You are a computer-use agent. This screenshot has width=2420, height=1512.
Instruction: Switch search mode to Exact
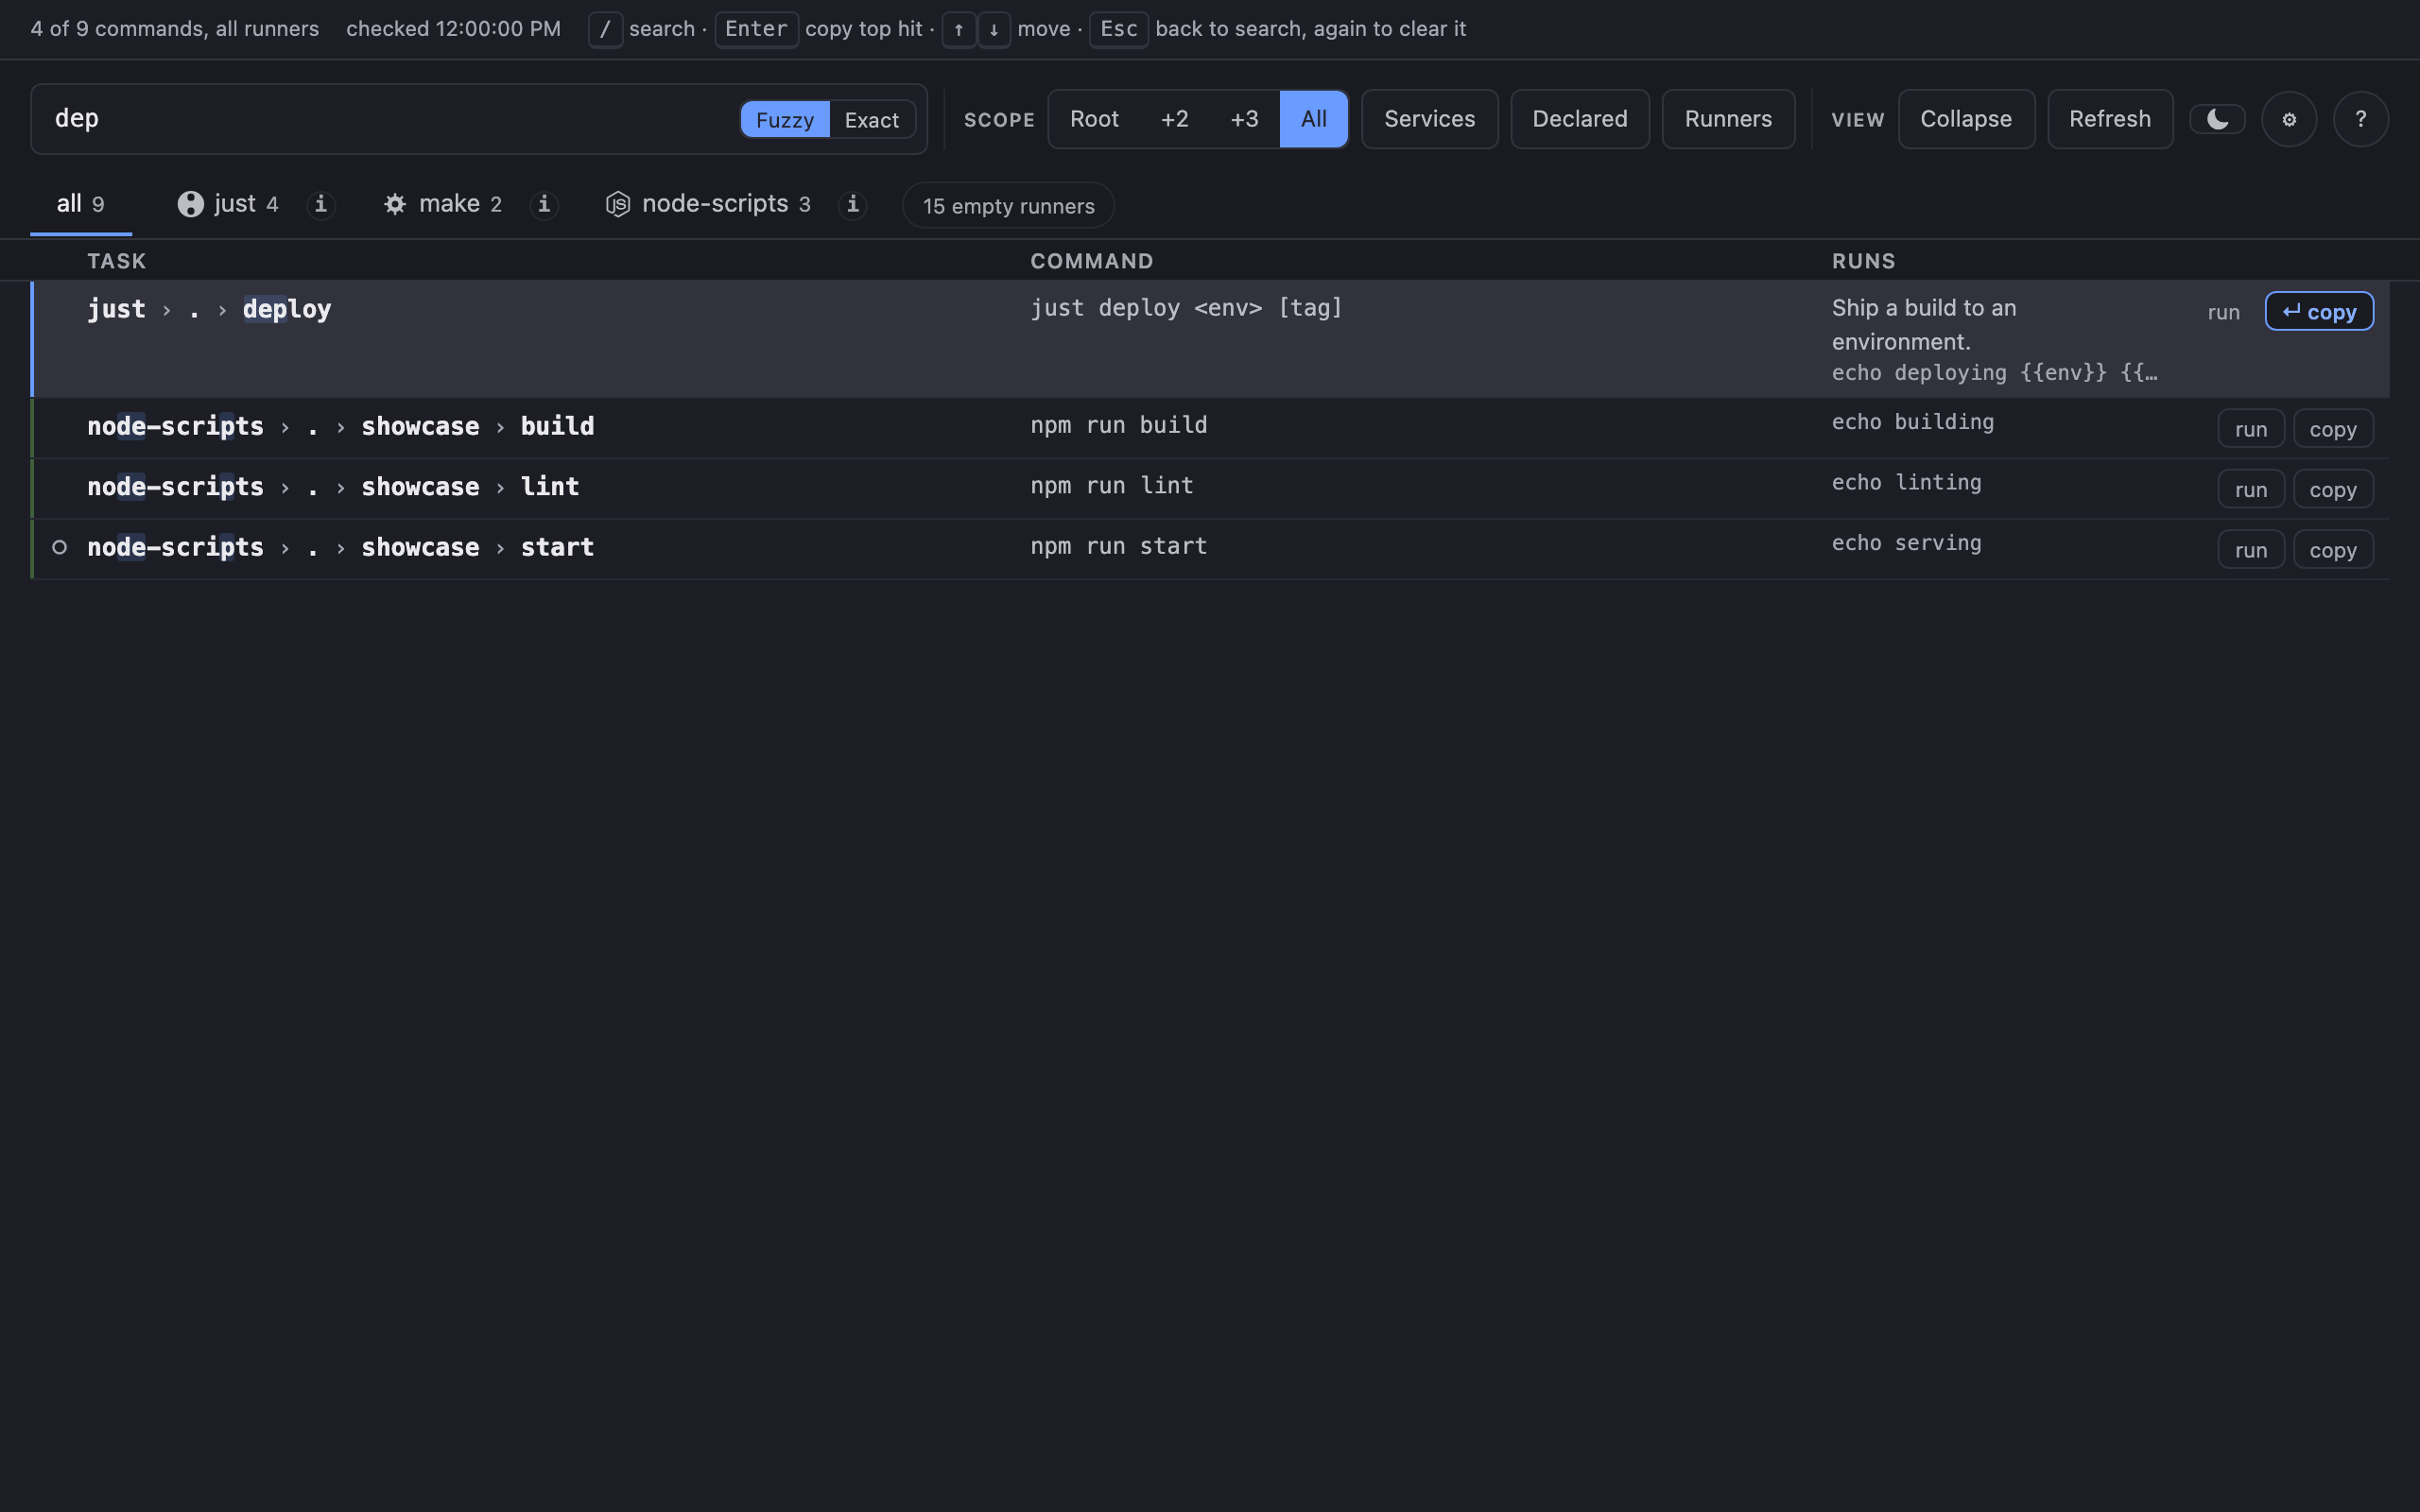click(871, 120)
